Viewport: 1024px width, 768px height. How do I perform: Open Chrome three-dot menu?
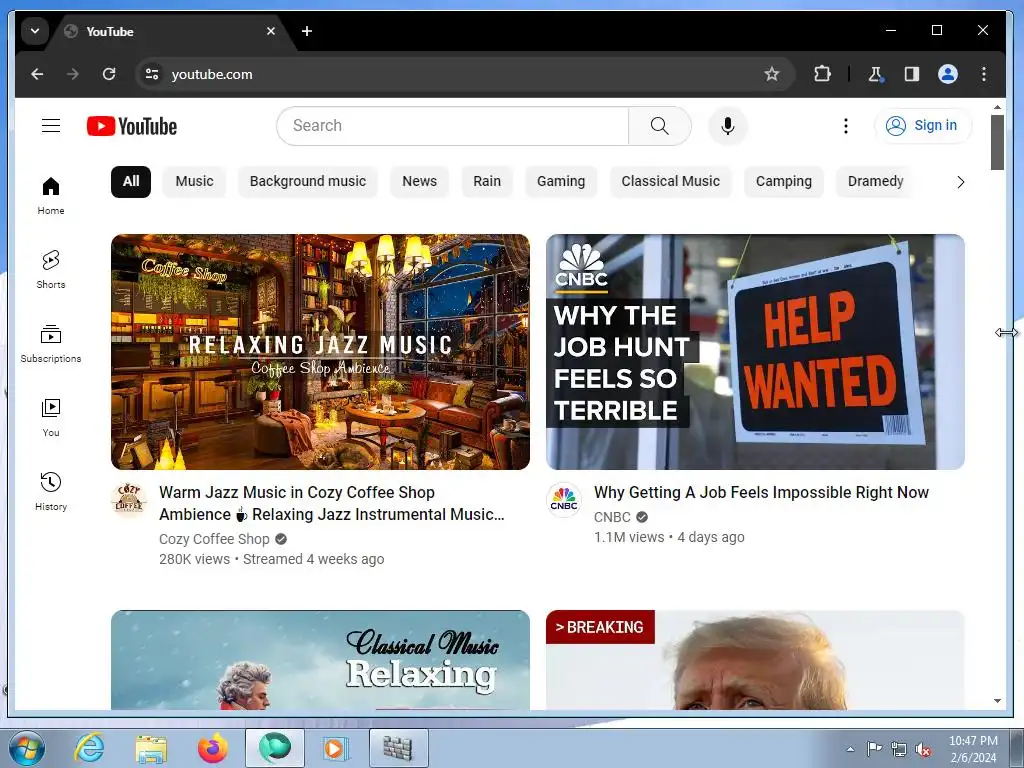(x=984, y=74)
